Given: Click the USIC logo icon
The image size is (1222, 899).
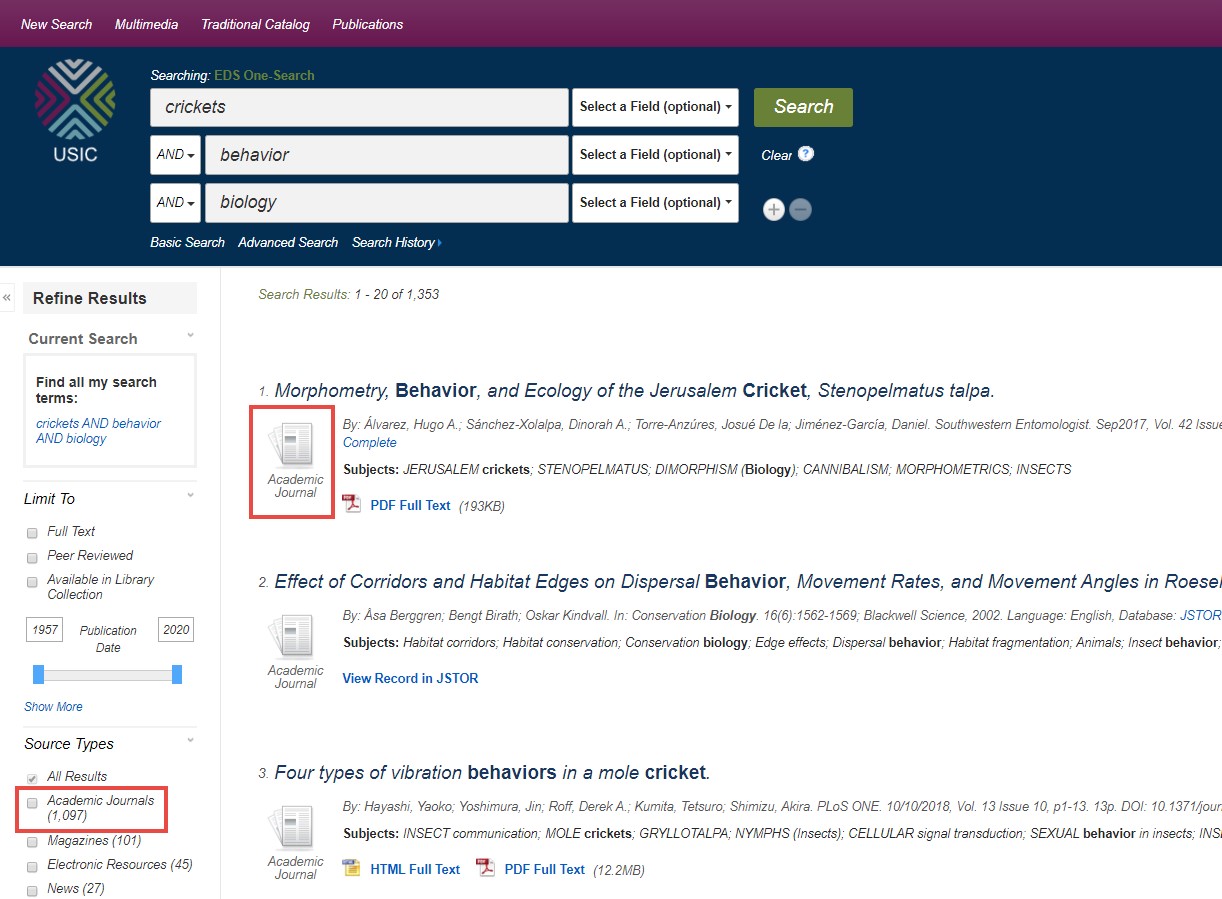Looking at the screenshot, I should point(75,110).
